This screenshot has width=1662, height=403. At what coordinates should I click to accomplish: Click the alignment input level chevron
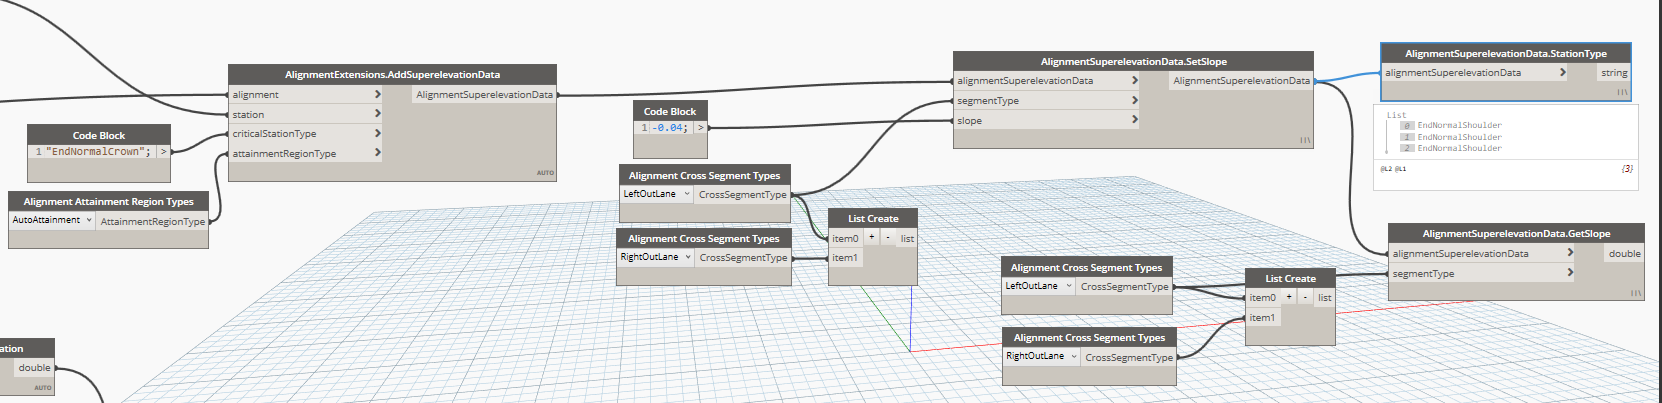point(377,94)
